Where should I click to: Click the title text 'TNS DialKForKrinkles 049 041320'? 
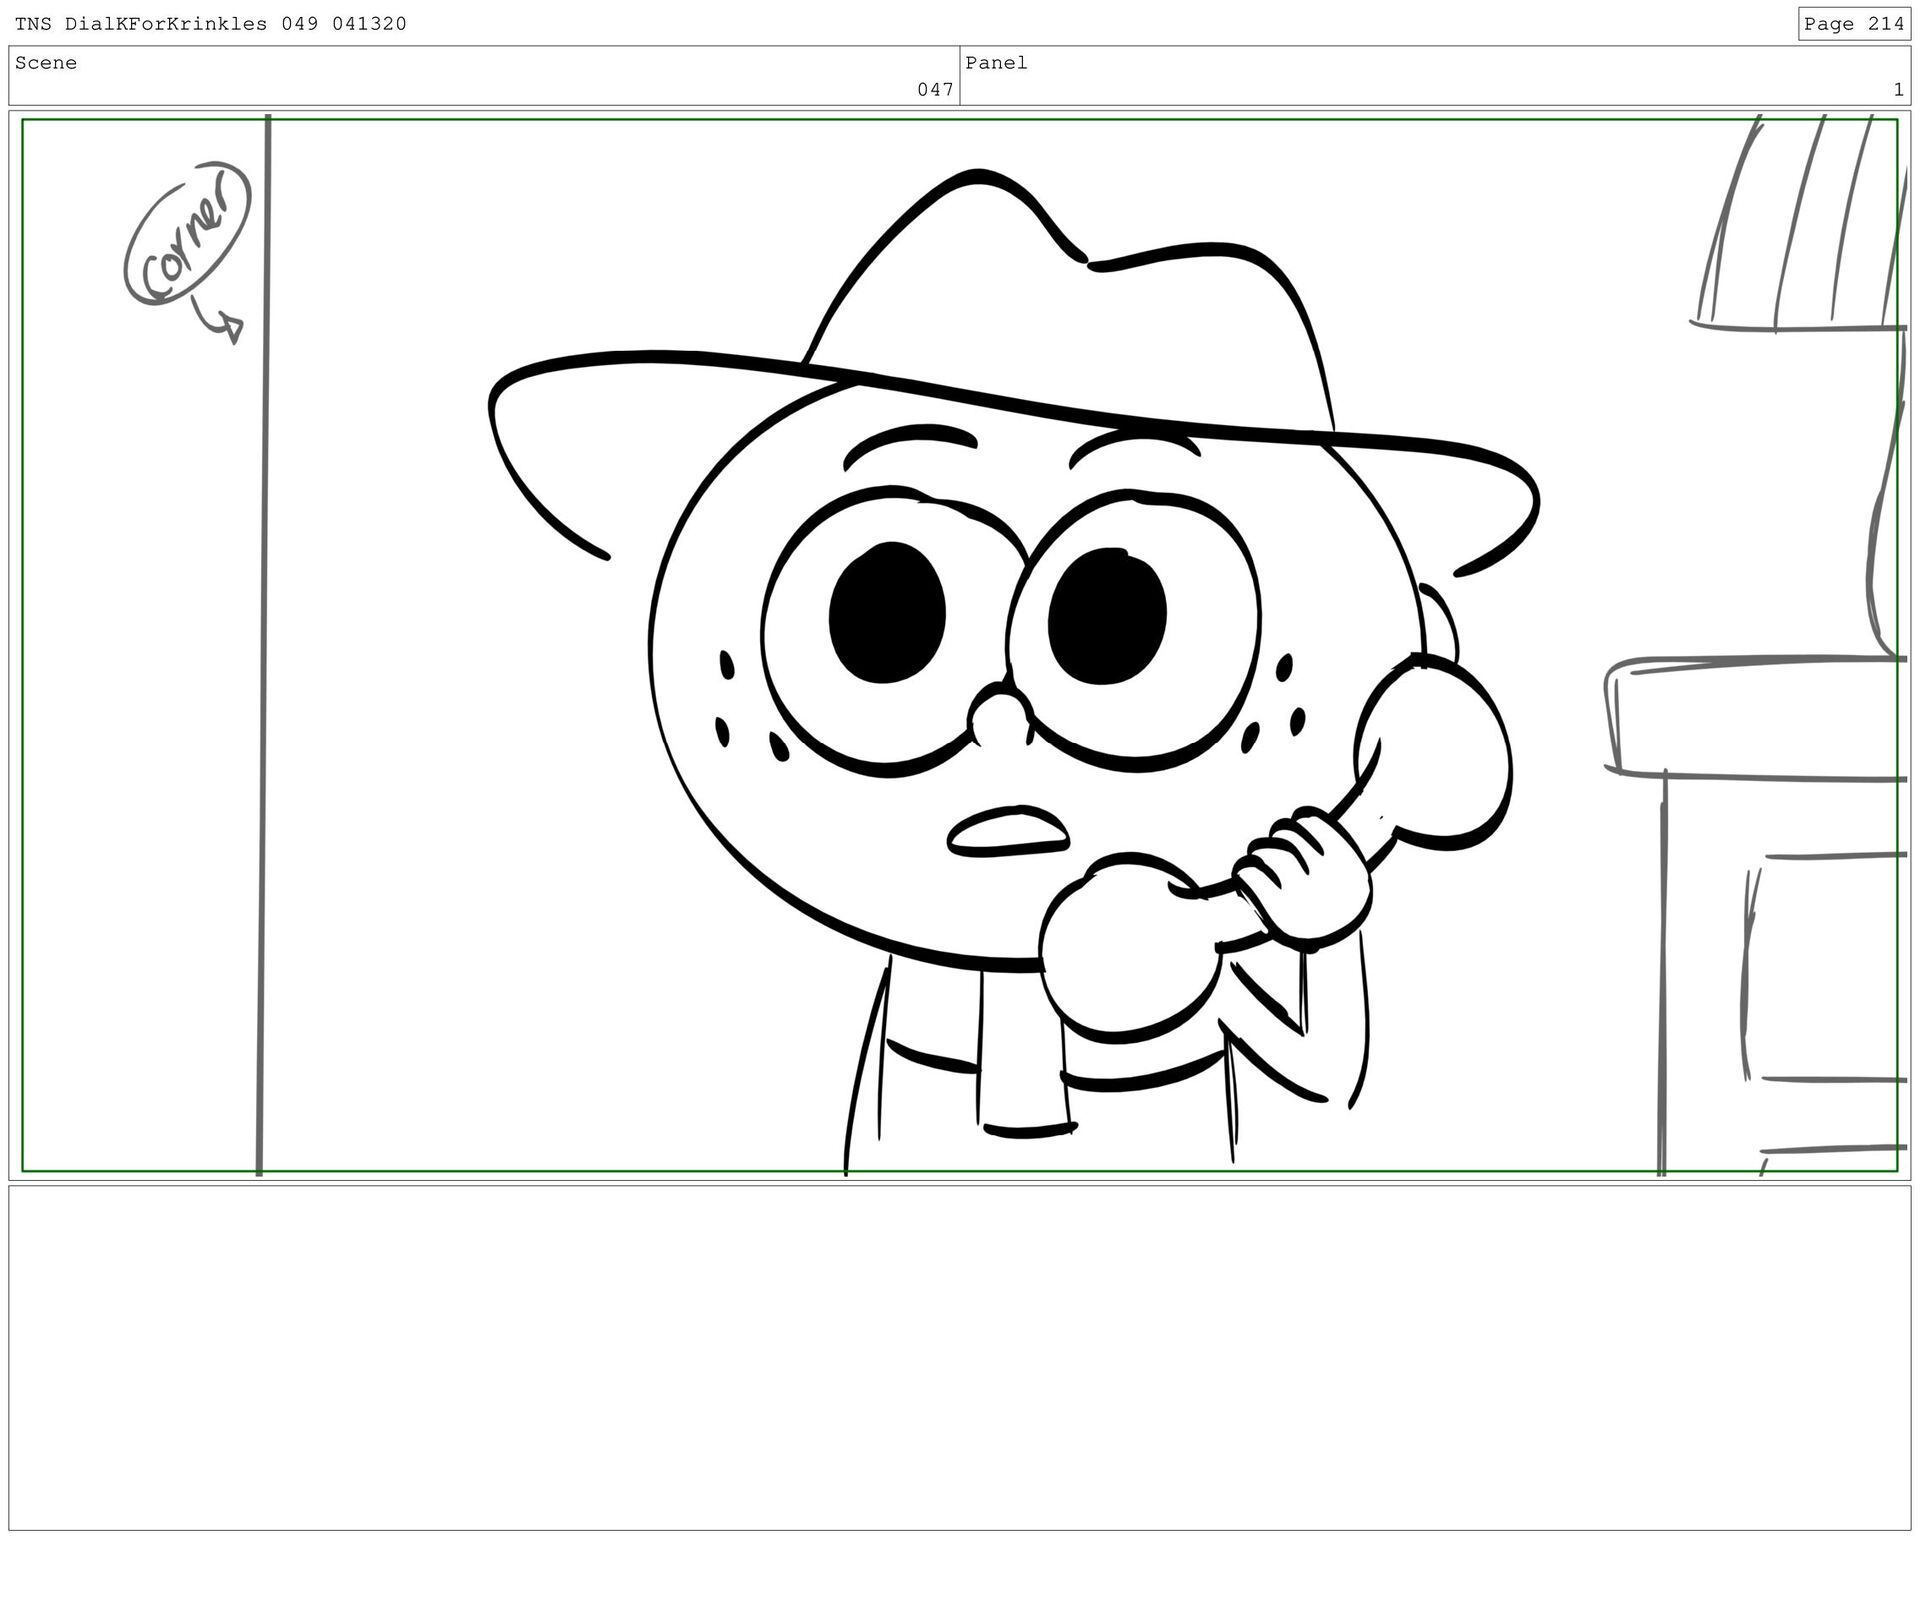click(211, 24)
